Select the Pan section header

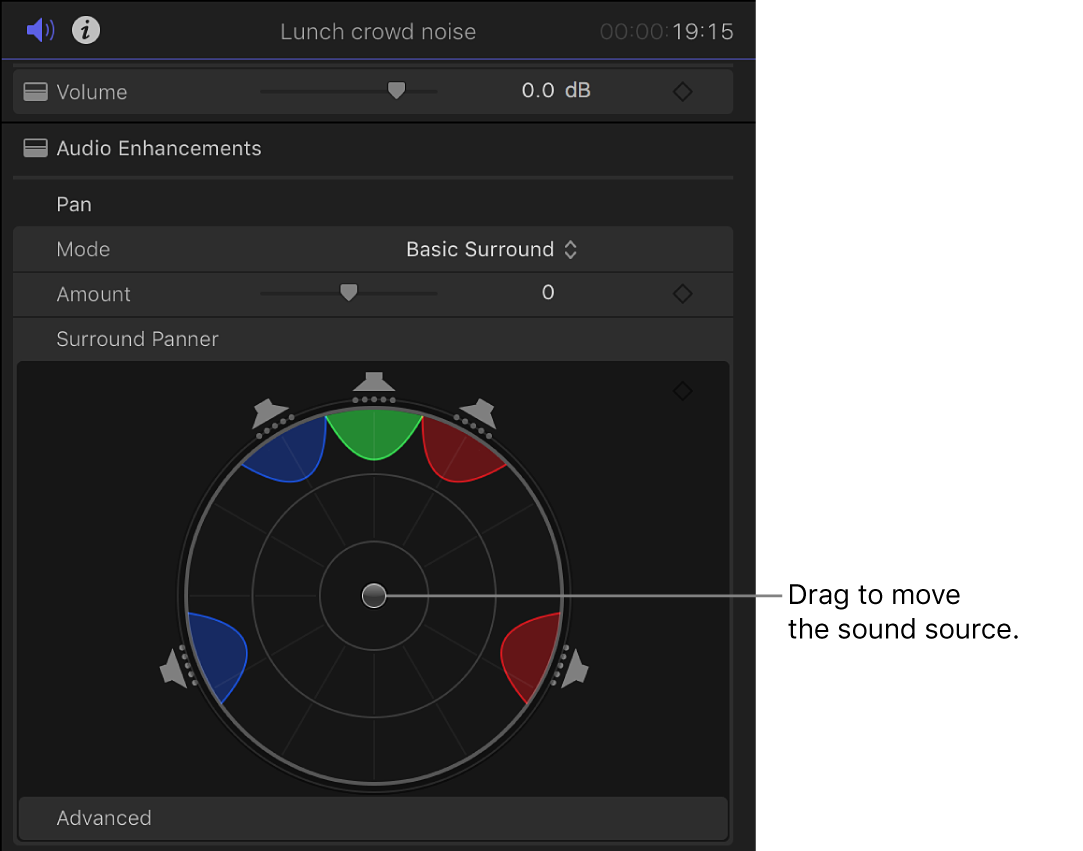point(74,204)
